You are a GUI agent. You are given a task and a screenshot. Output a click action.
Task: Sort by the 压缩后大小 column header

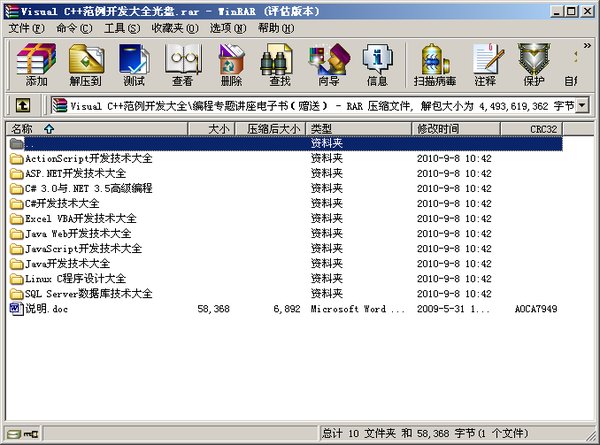[x=271, y=129]
